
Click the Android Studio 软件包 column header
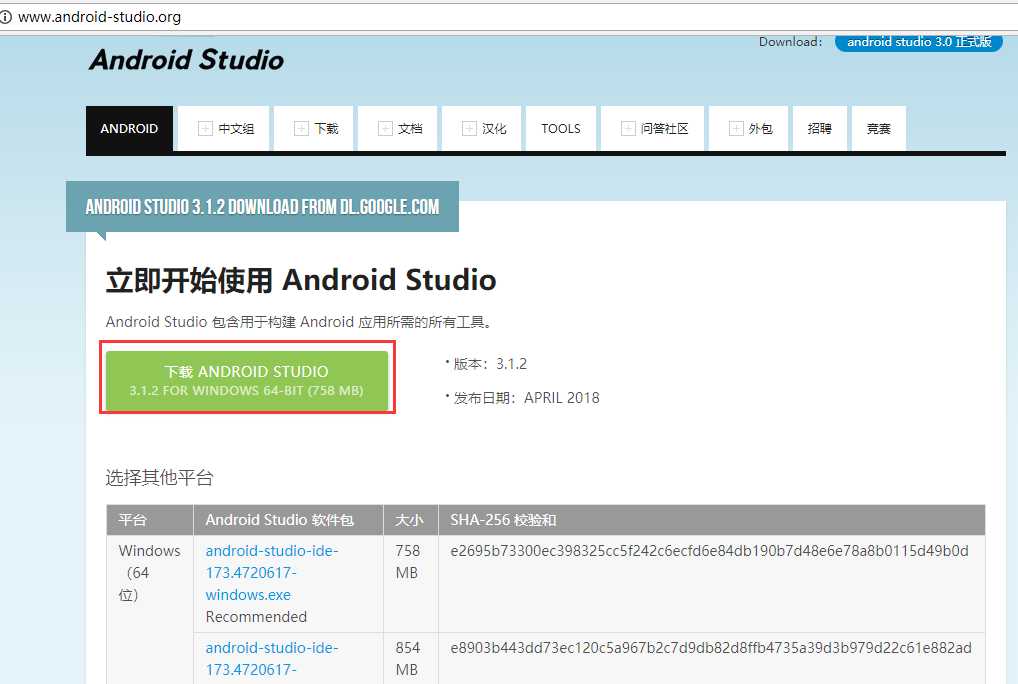pyautogui.click(x=288, y=520)
